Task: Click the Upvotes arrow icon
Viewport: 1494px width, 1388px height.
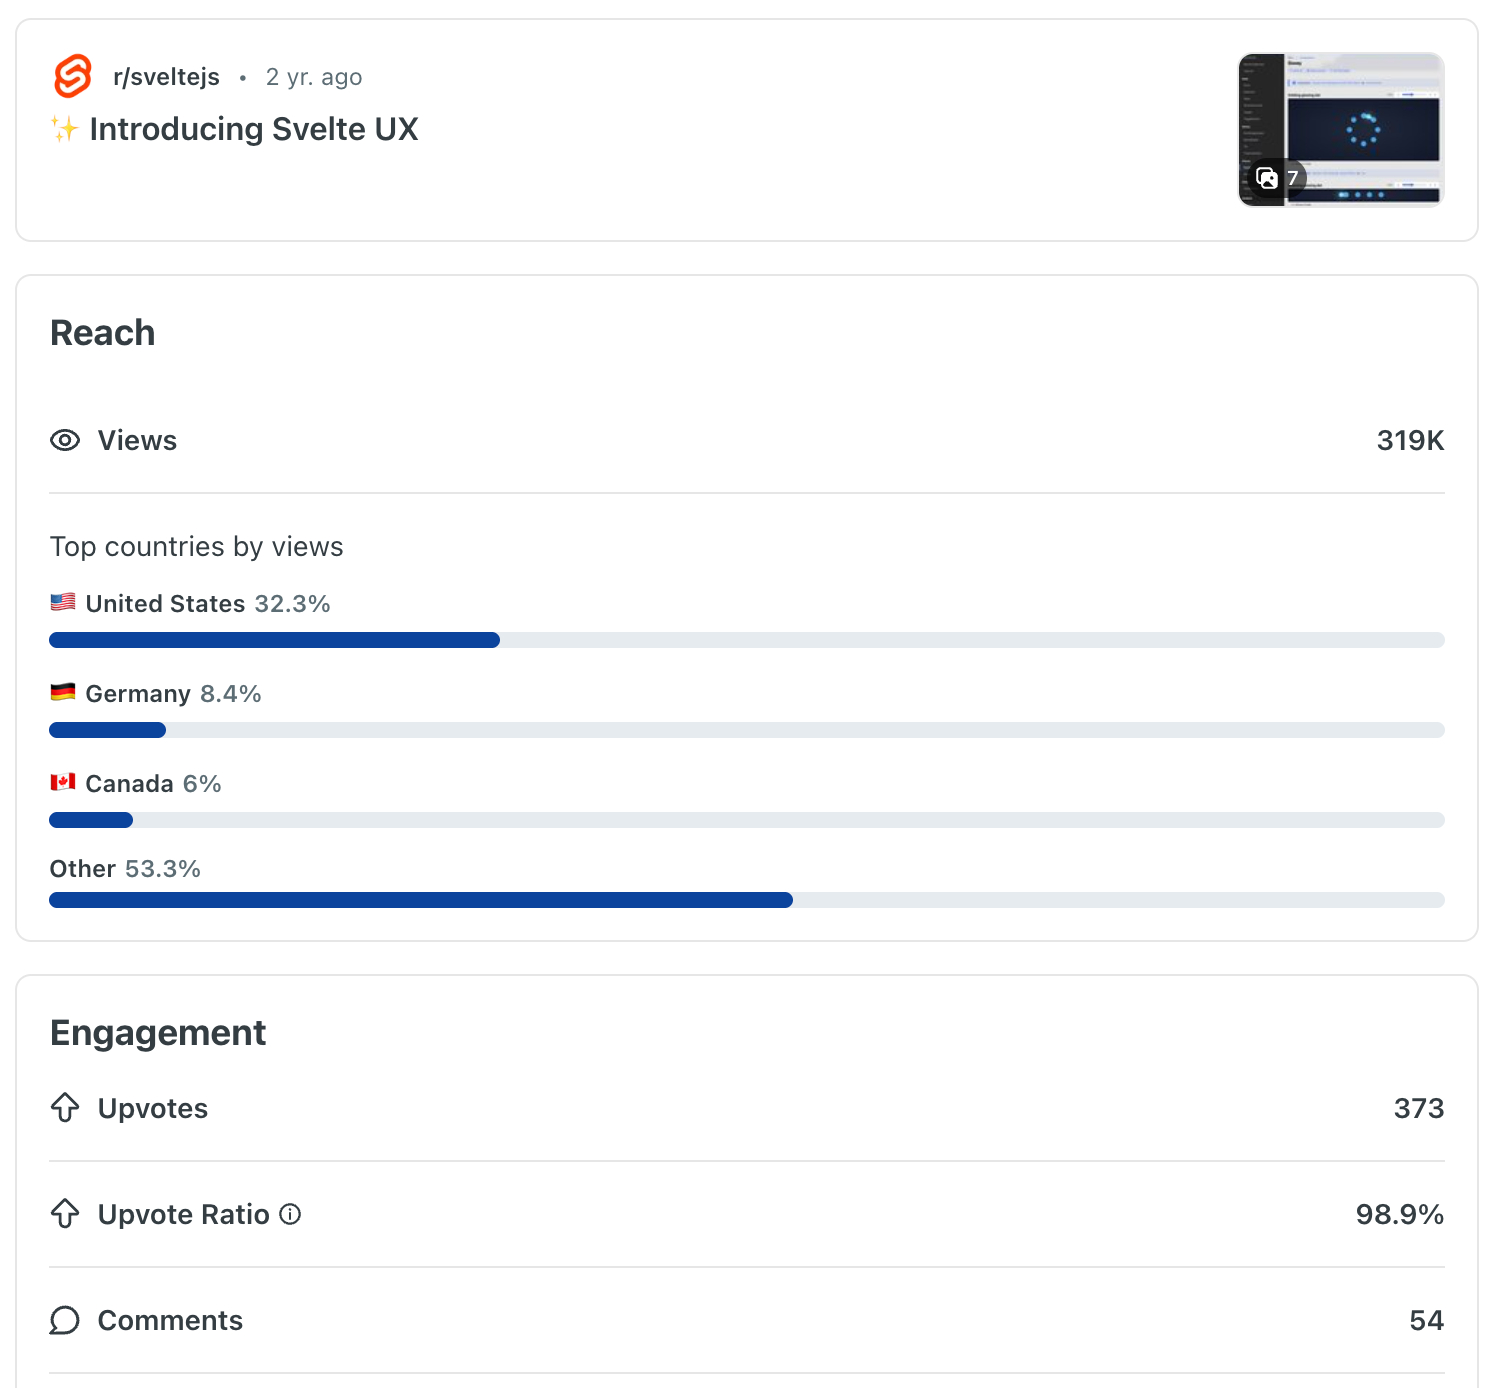Action: click(x=65, y=1108)
